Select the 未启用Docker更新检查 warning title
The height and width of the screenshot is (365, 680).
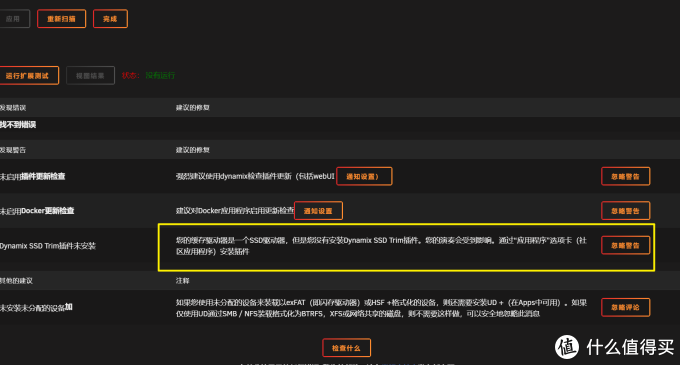(37, 211)
